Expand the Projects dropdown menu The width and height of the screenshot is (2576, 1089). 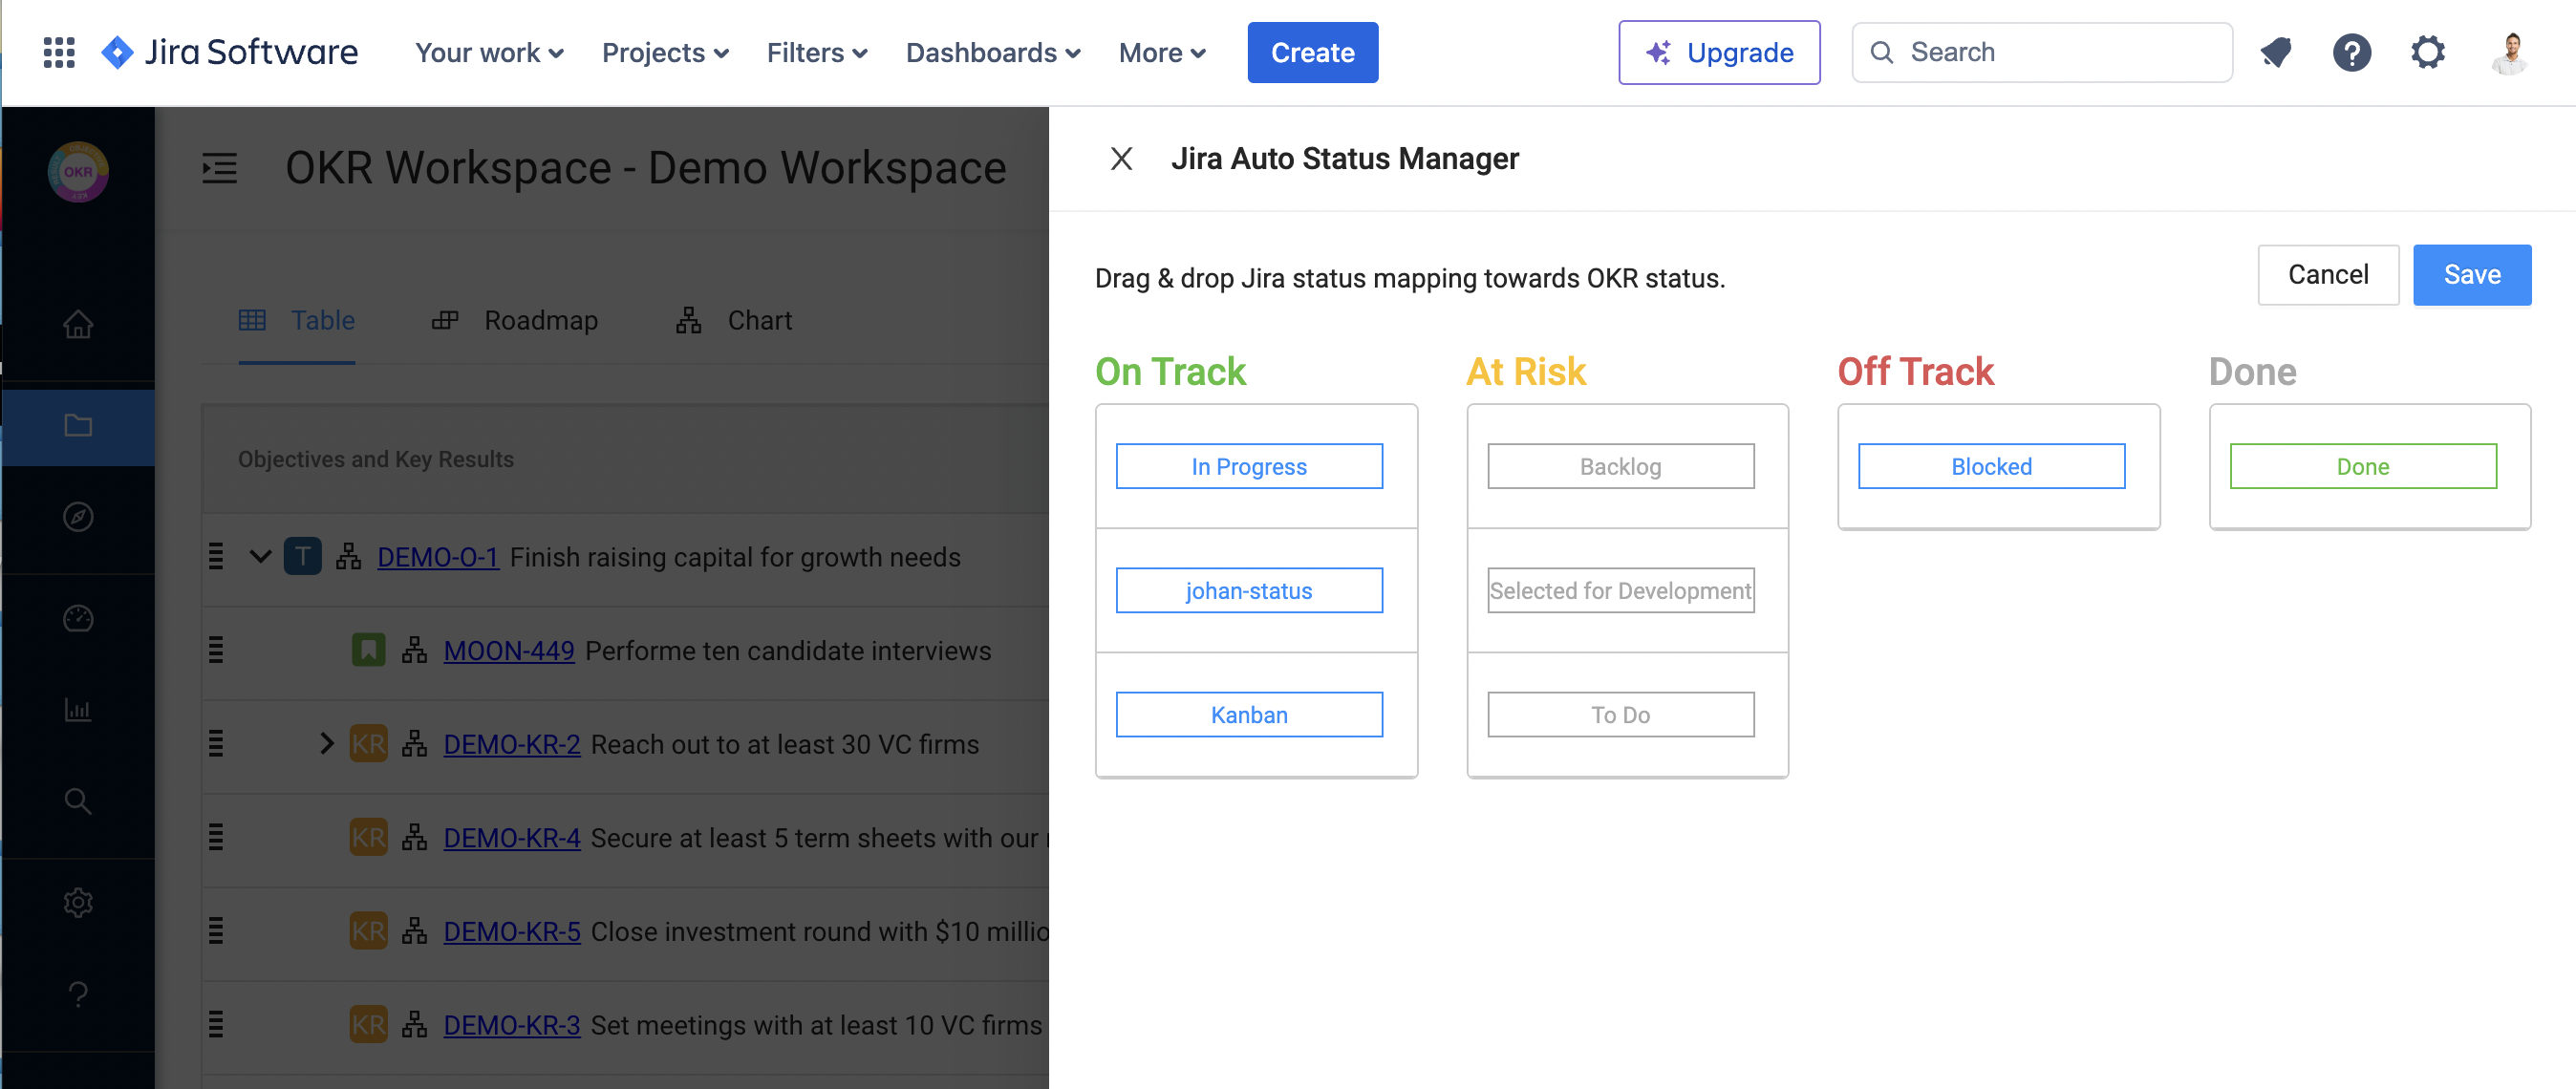[x=665, y=52]
